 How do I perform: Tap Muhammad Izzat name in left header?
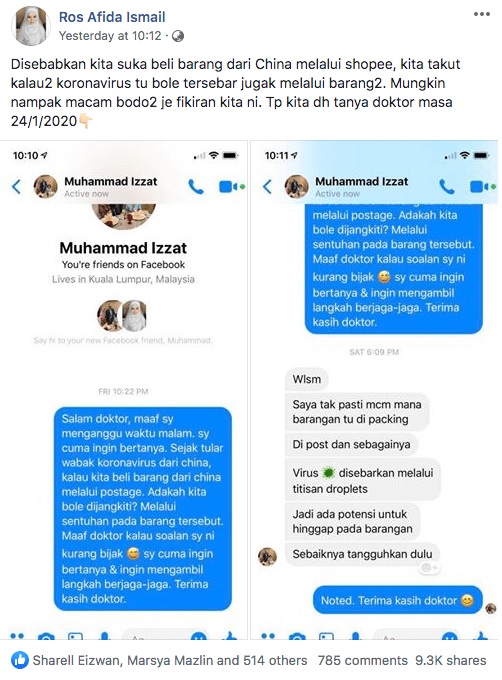pos(111,181)
